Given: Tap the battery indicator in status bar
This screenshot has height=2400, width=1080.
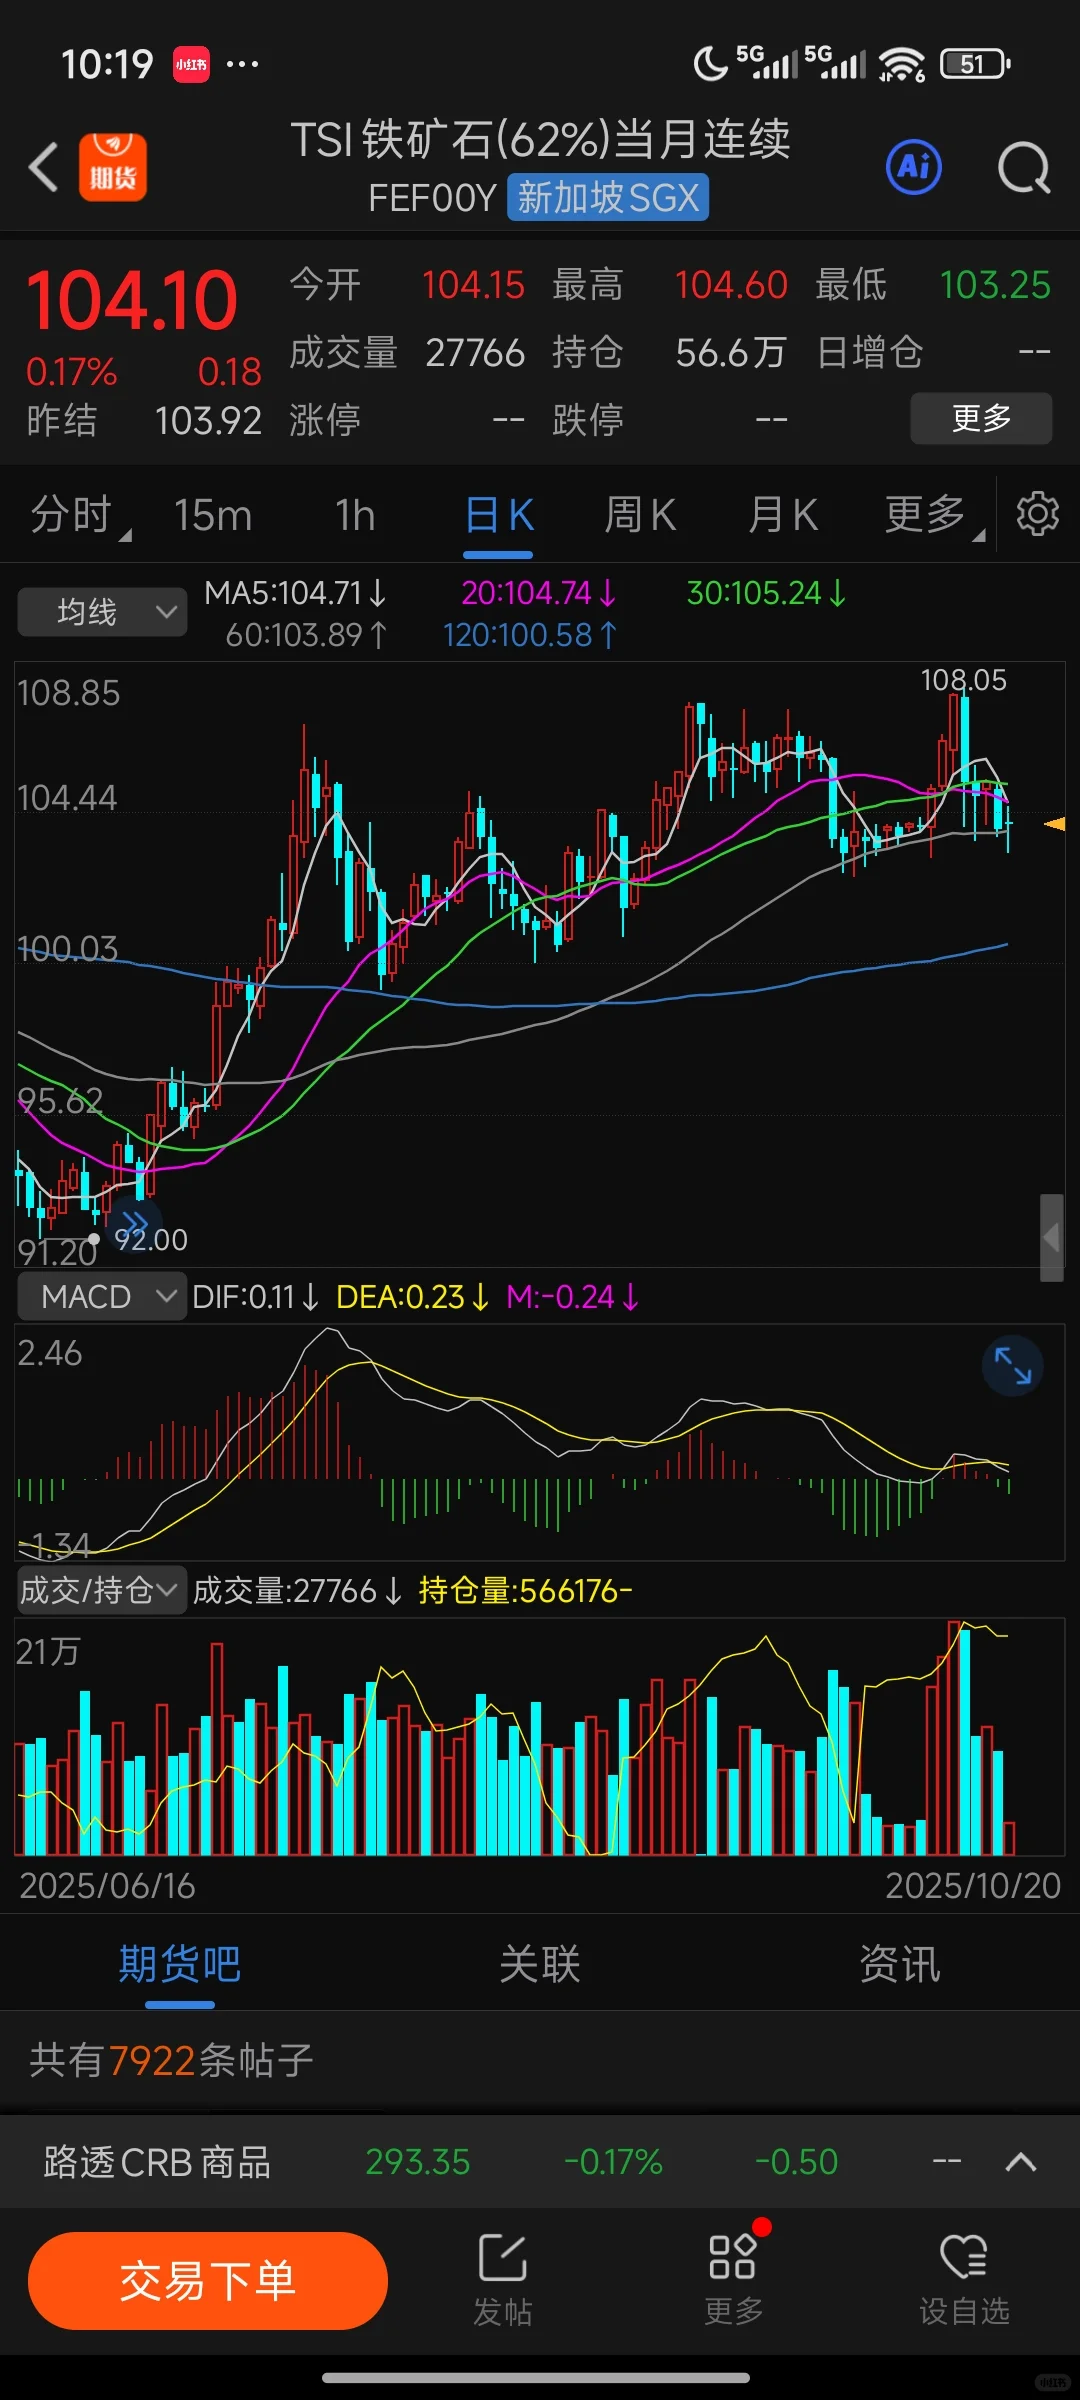Looking at the screenshot, I should click(976, 65).
